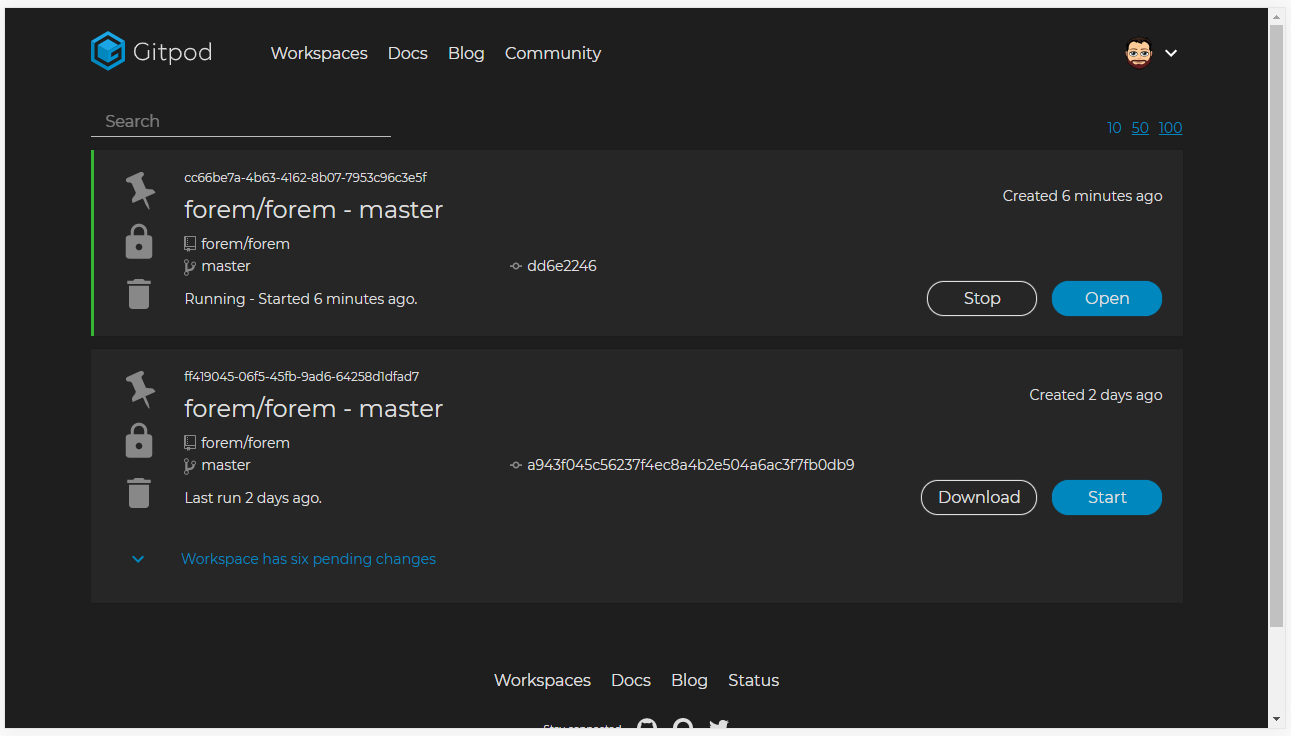The width and height of the screenshot is (1291, 736).
Task: Click the running workspace title forem/forem - master
Action: click(x=314, y=210)
